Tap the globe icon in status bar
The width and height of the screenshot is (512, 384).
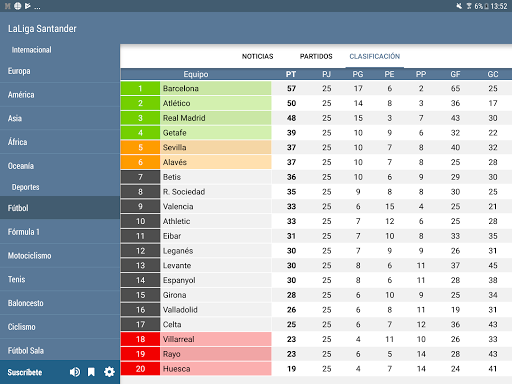coord(18,6)
